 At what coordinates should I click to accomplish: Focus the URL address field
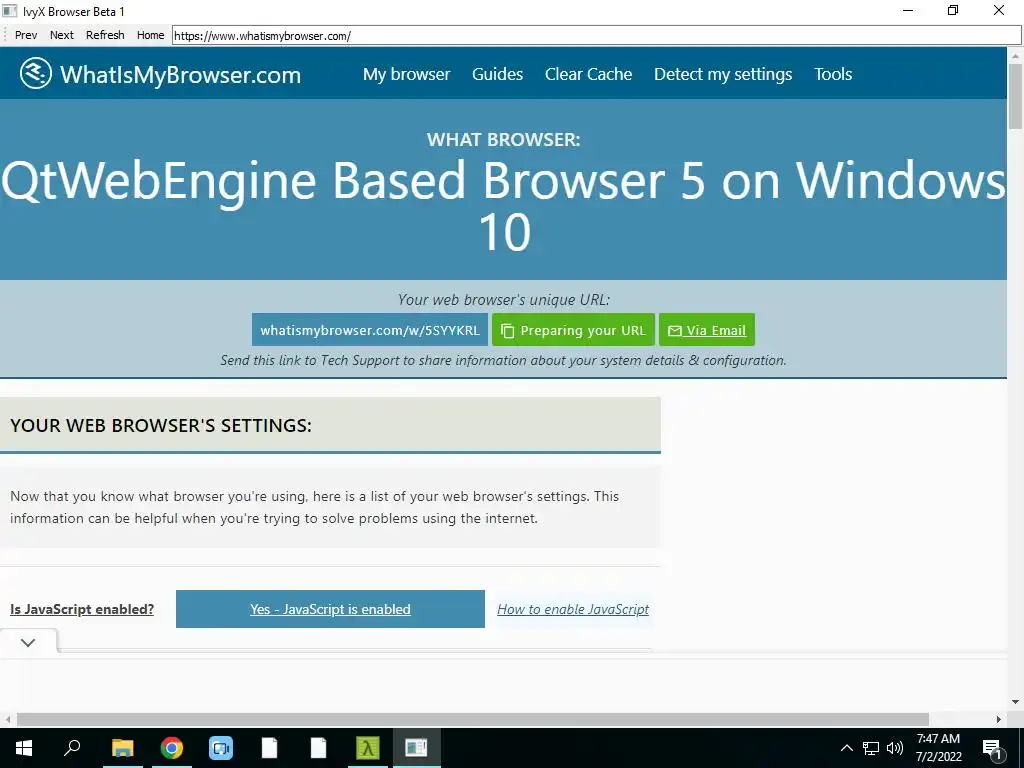pos(596,36)
